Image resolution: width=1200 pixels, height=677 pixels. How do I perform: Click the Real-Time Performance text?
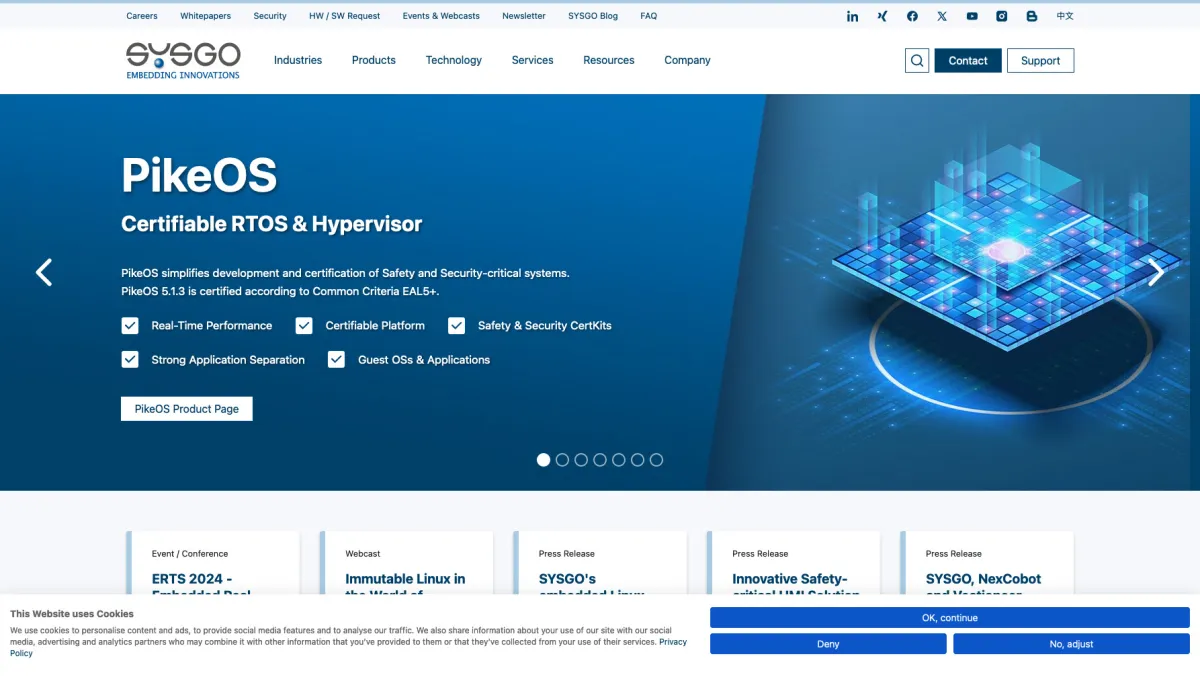(x=212, y=326)
